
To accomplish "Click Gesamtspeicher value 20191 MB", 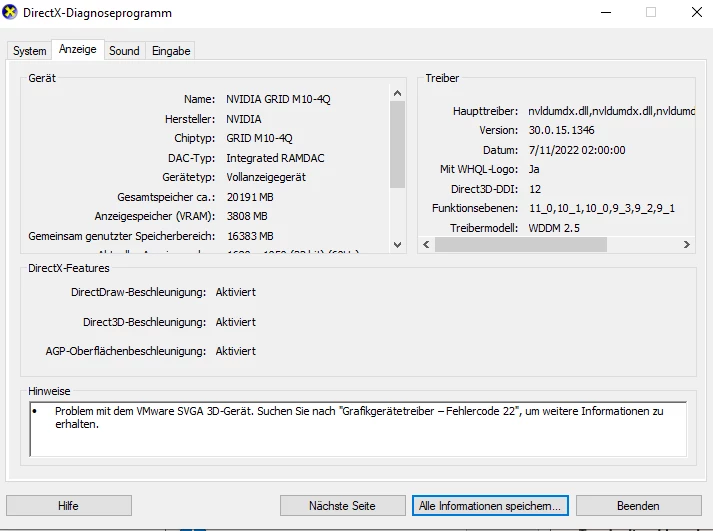I will coord(250,197).
